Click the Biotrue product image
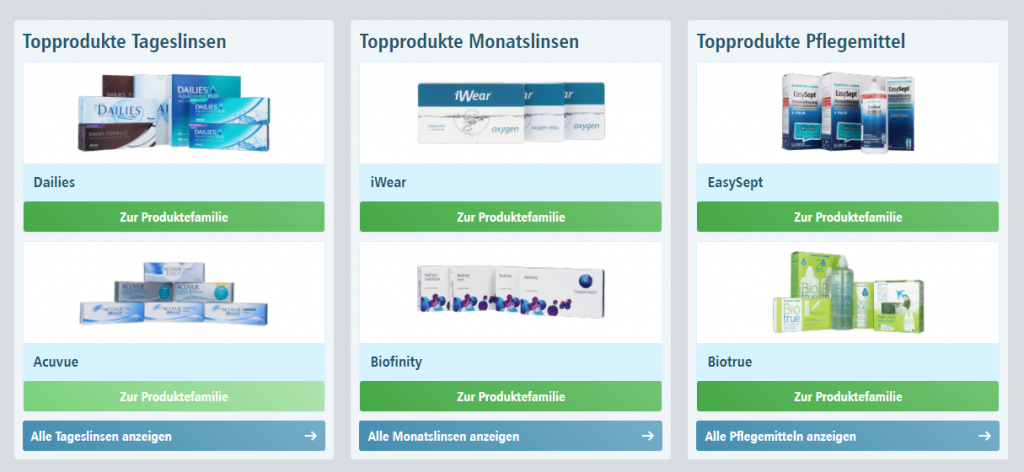 pos(847,292)
